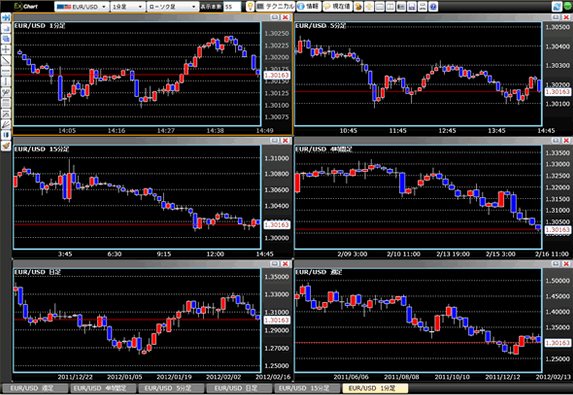
Task: Close the EUR/USD 5分足 chart panel
Action: click(x=566, y=17)
